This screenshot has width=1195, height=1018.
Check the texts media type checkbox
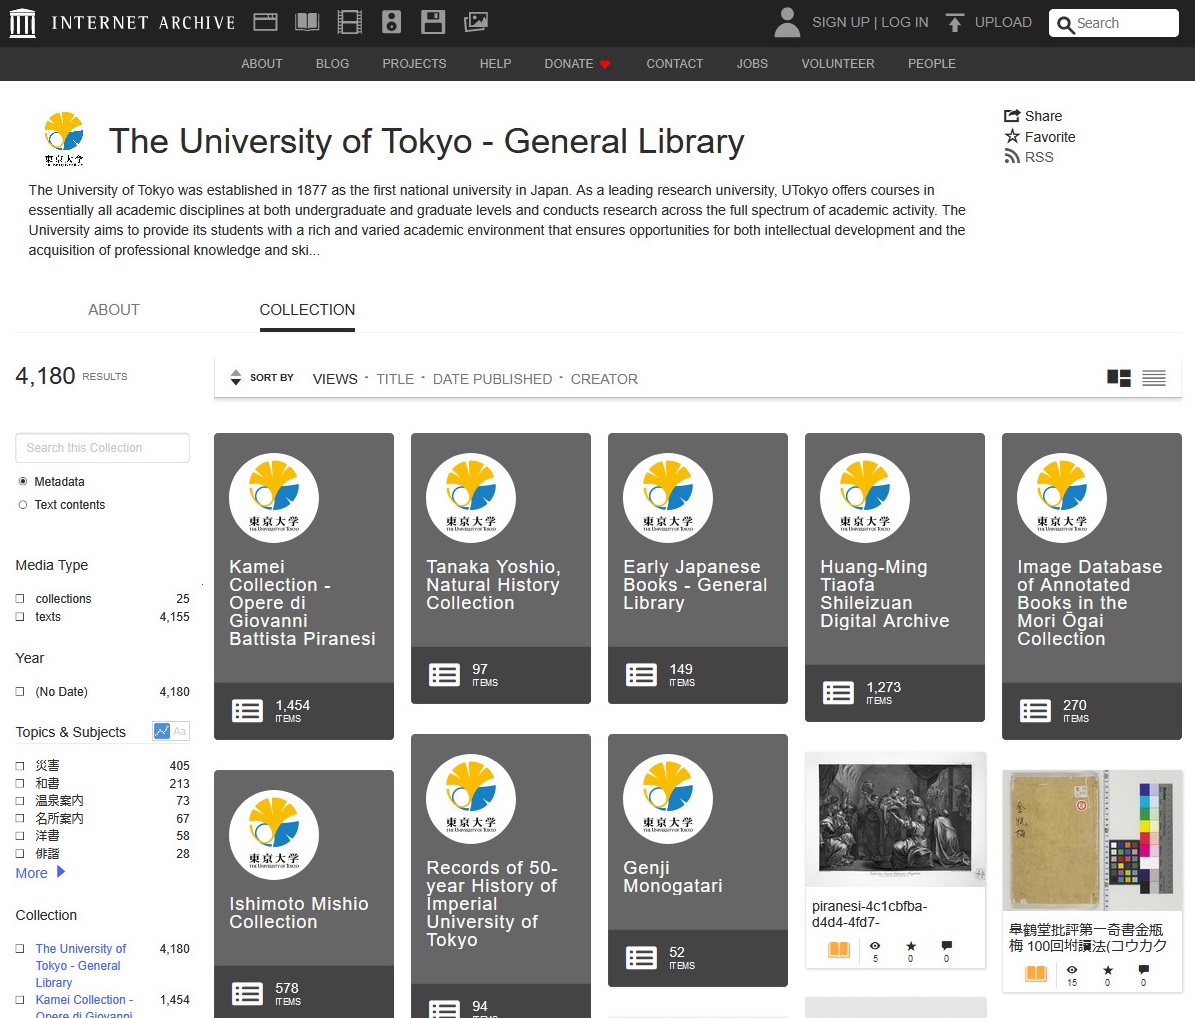point(20,616)
